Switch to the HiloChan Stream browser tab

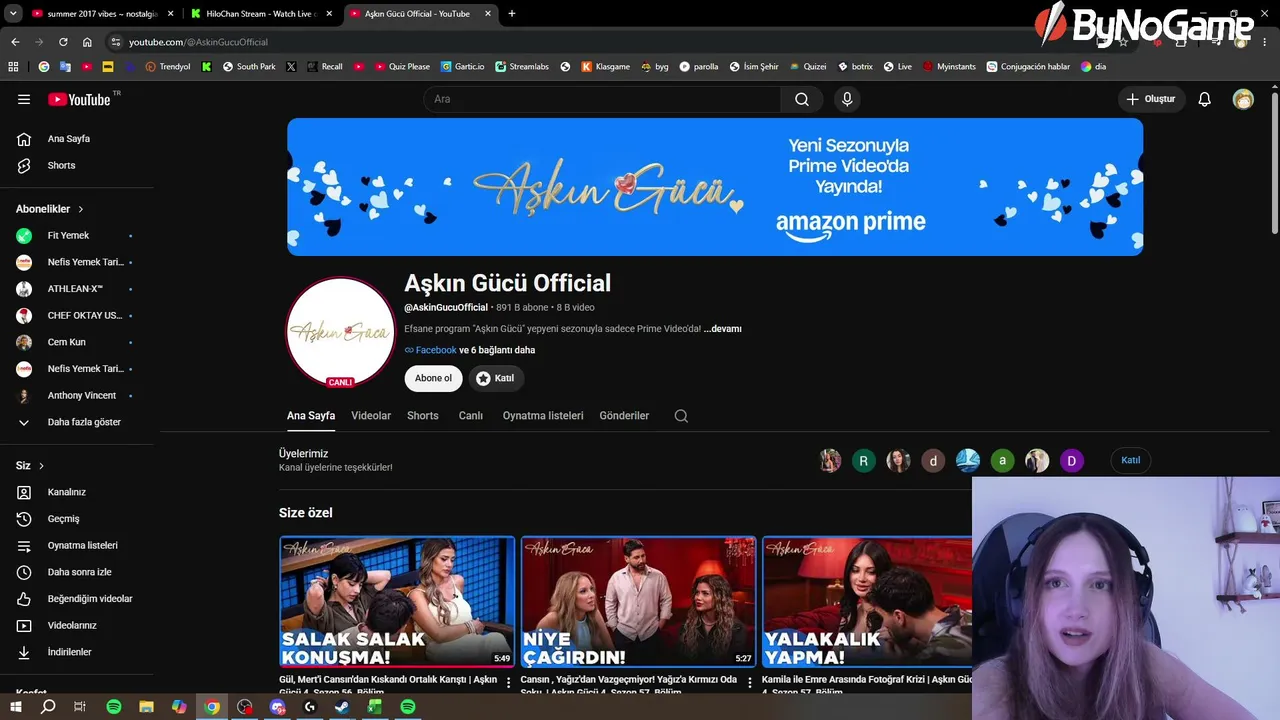click(x=260, y=14)
